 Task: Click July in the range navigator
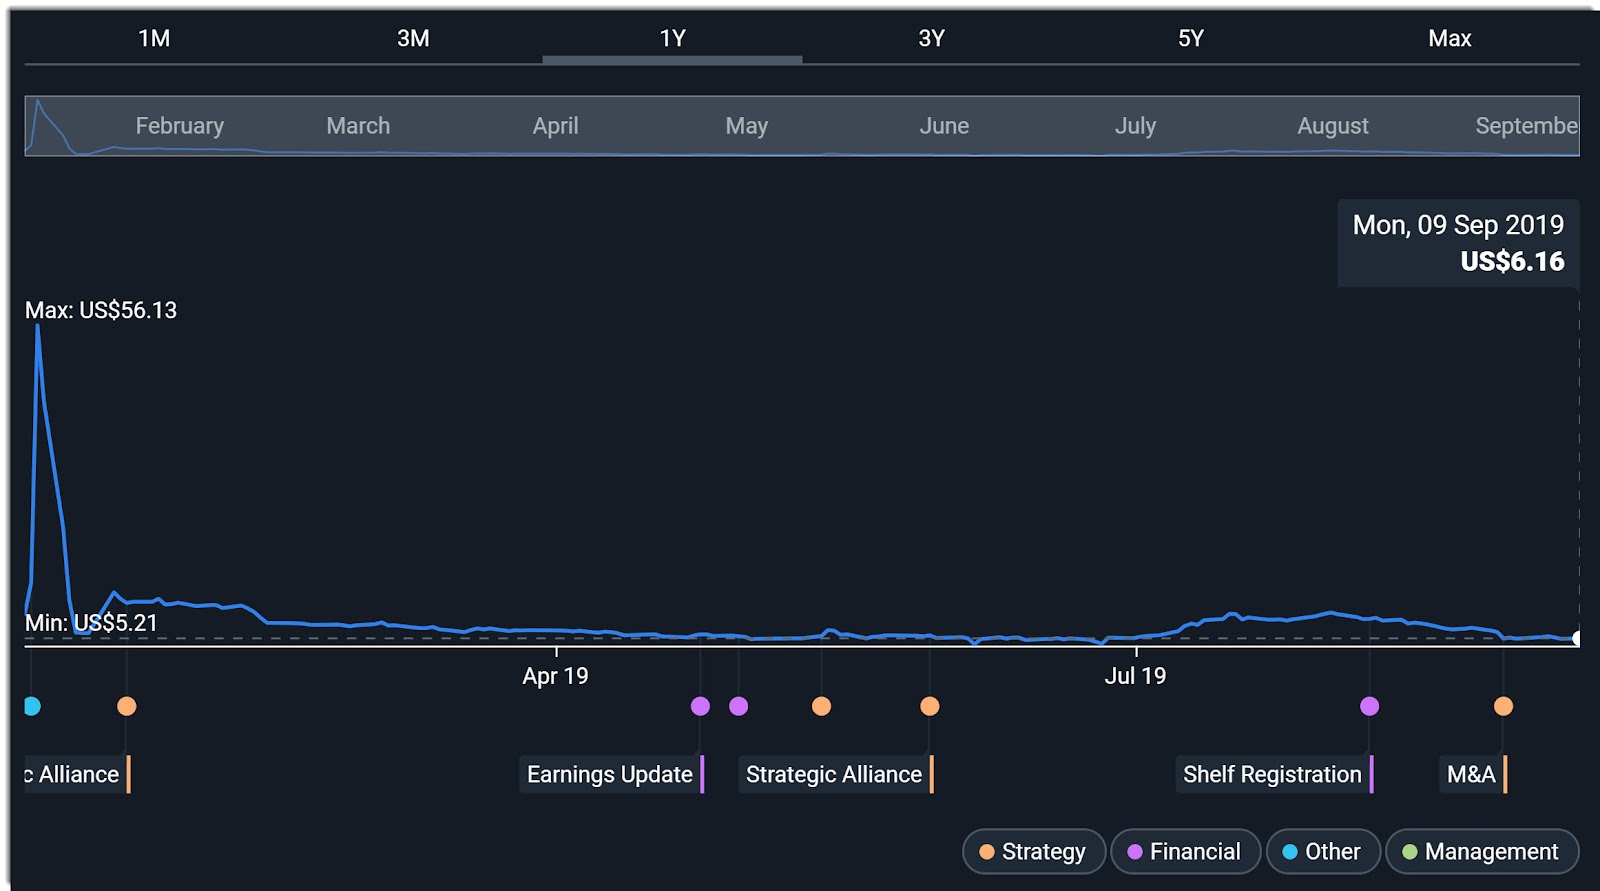tap(1135, 126)
